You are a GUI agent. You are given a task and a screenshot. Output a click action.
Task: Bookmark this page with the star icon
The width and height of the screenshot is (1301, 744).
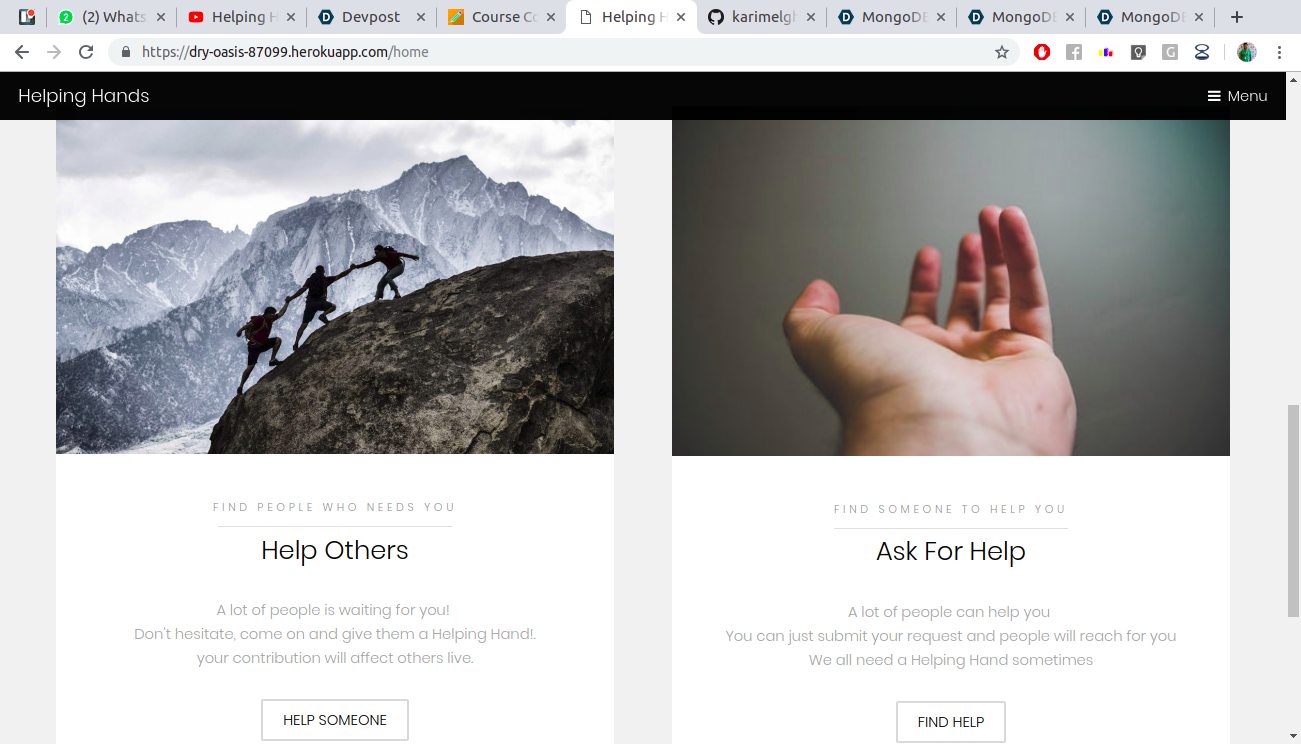pos(1001,52)
